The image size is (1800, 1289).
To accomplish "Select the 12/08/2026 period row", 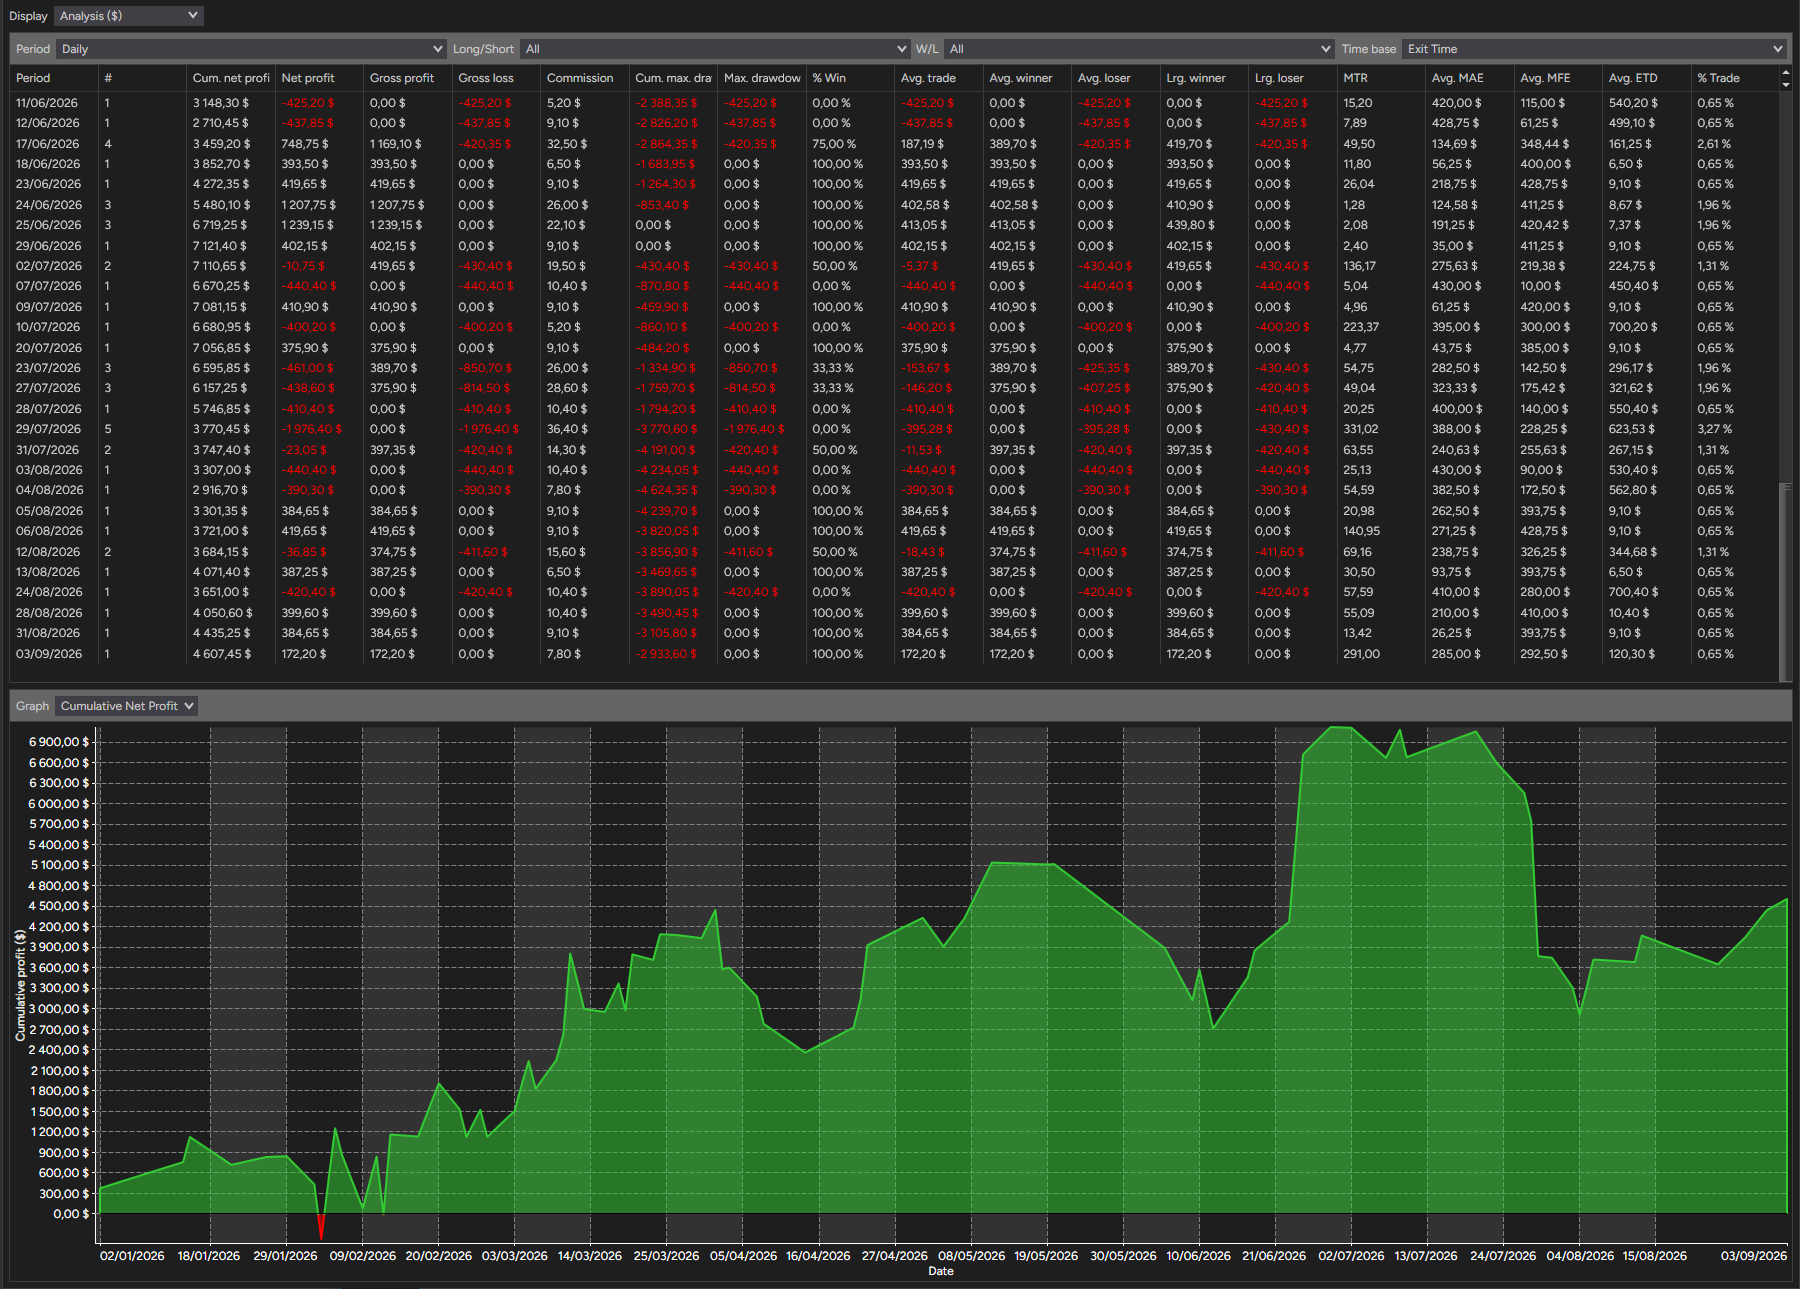I will 895,552.
